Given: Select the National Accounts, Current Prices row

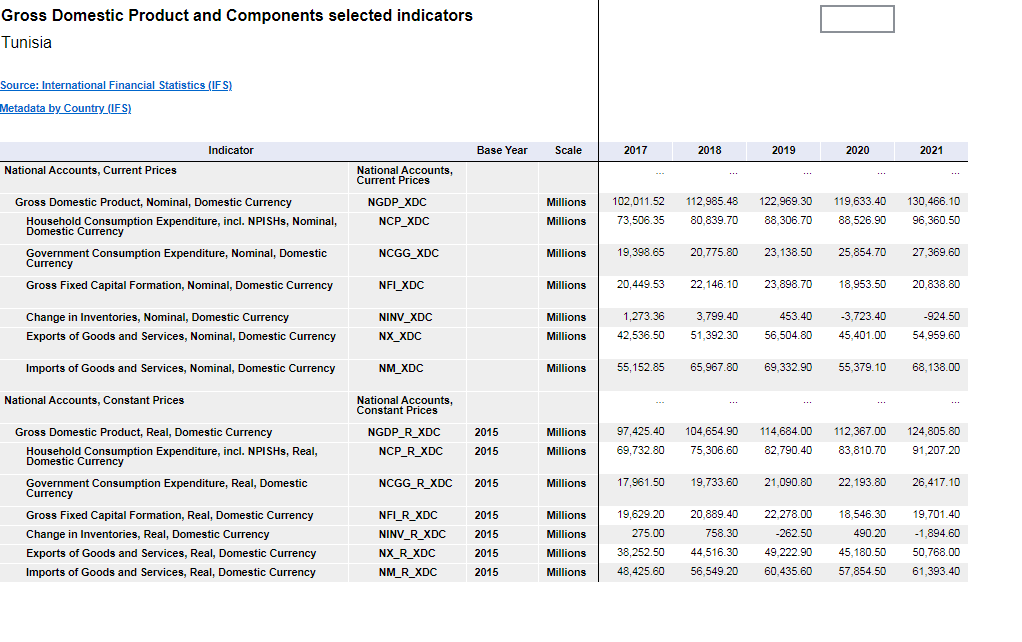Looking at the screenshot, I should coord(91,170).
